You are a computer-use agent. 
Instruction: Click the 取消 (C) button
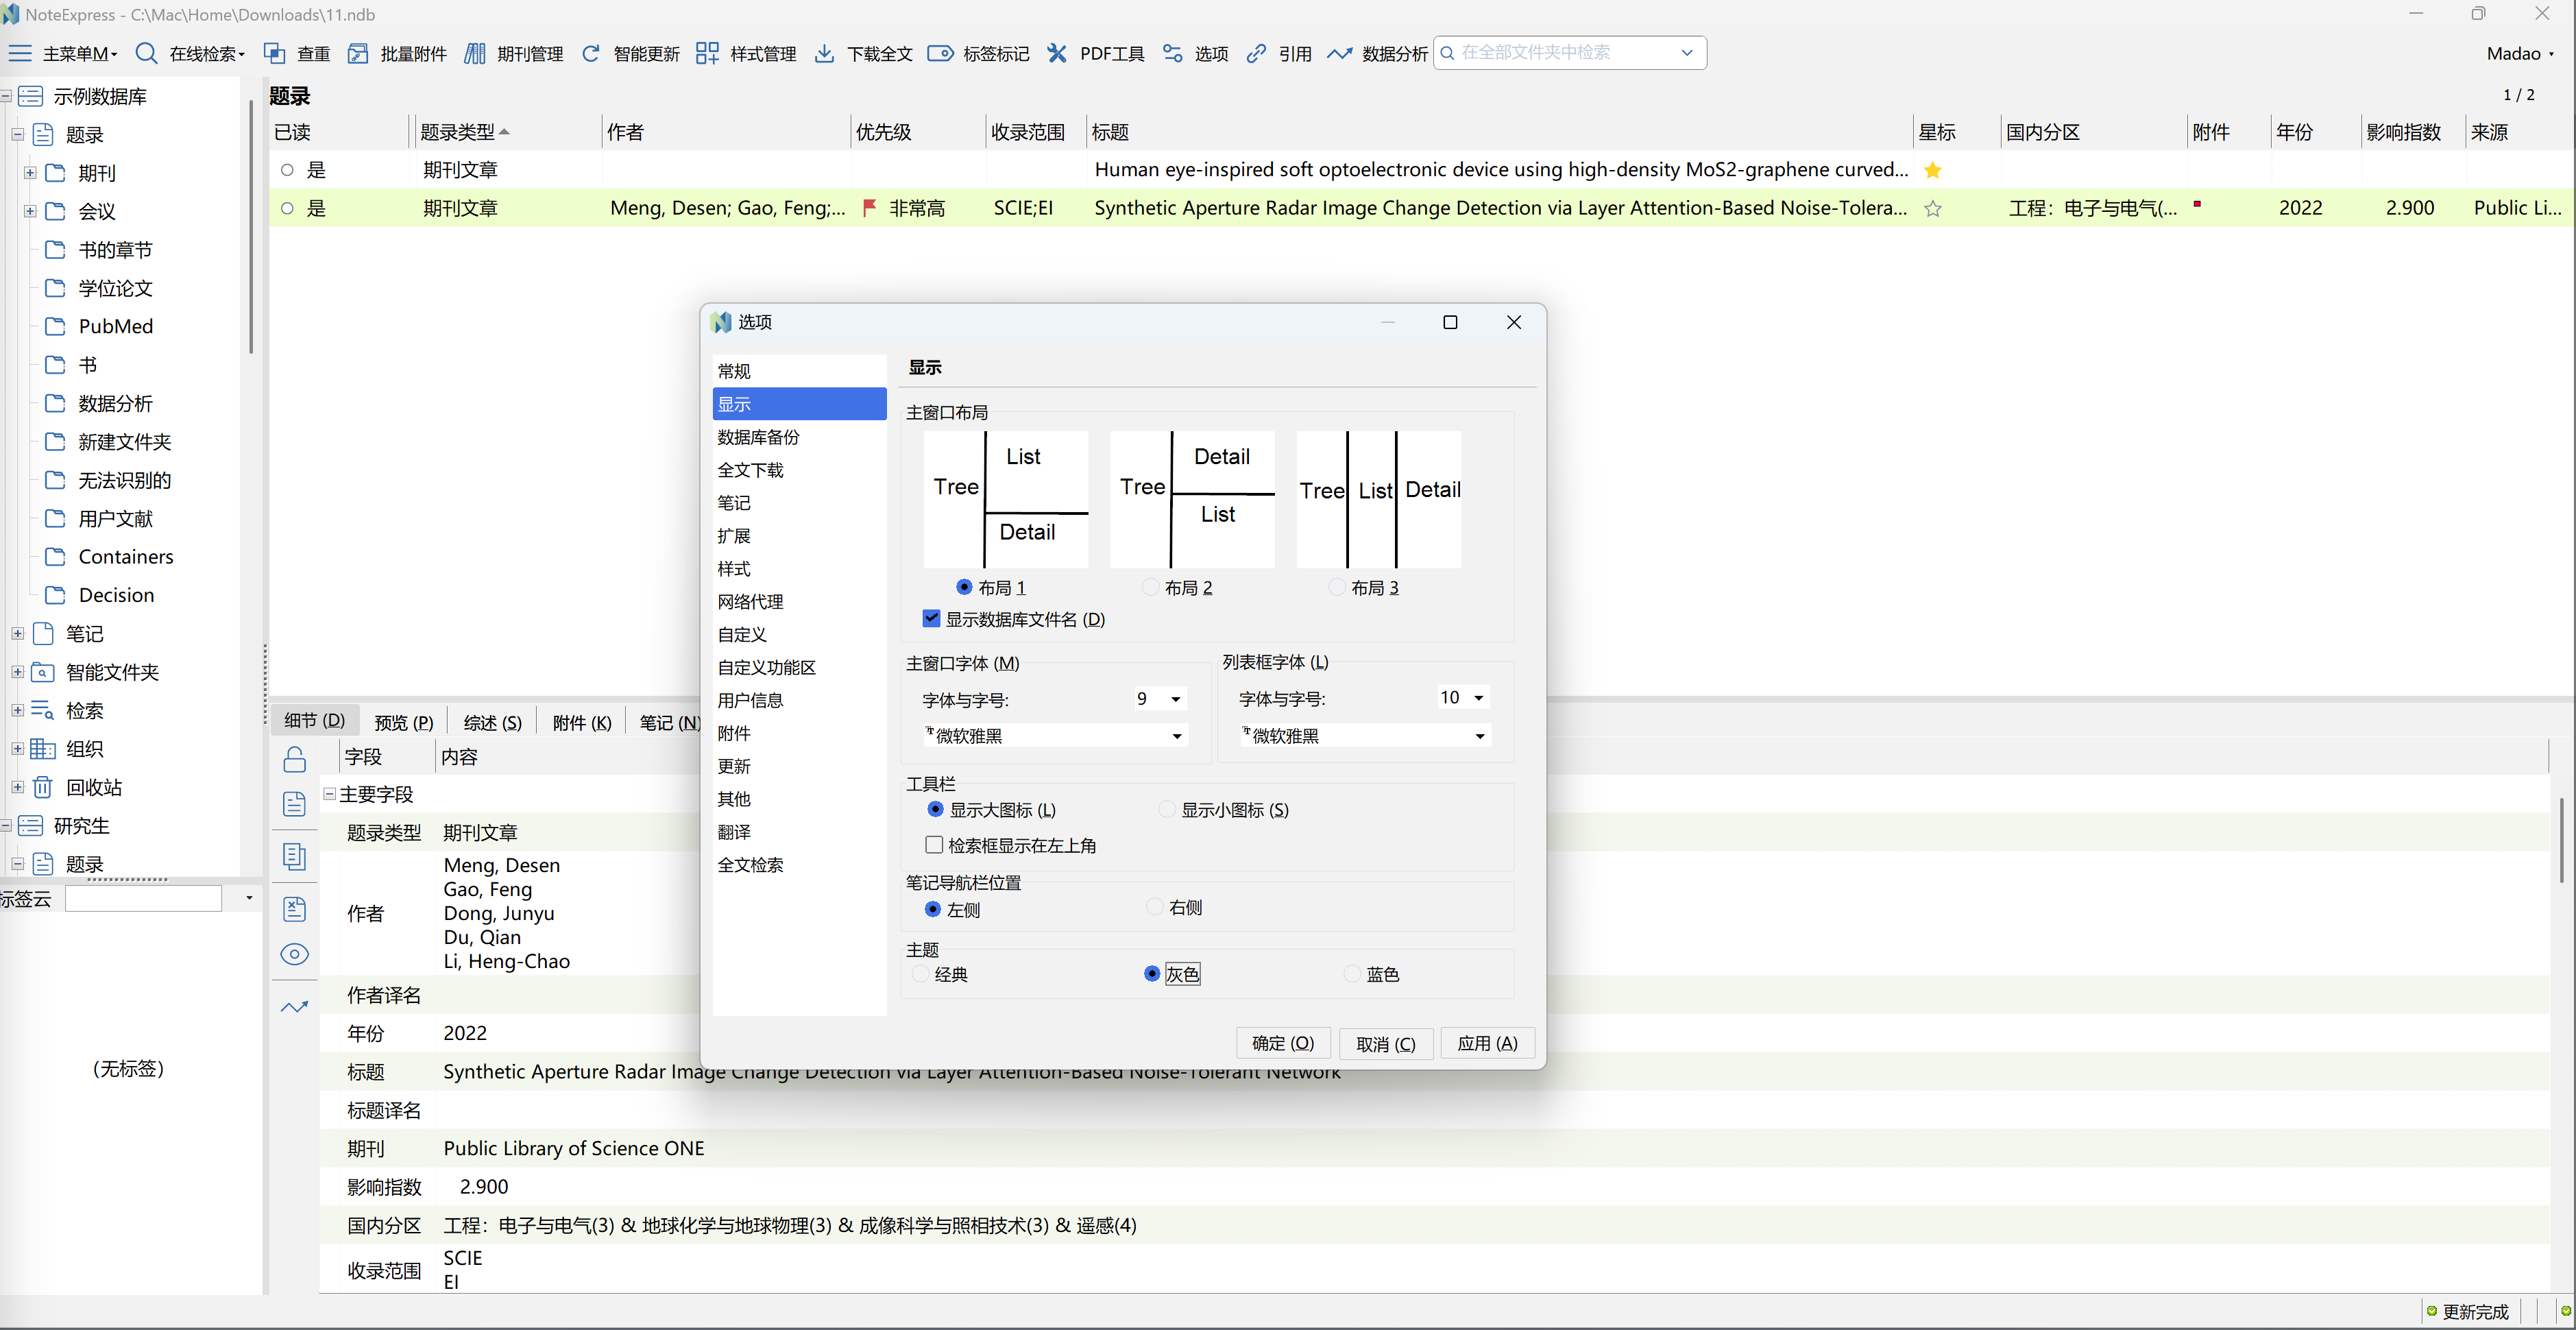(1386, 1043)
